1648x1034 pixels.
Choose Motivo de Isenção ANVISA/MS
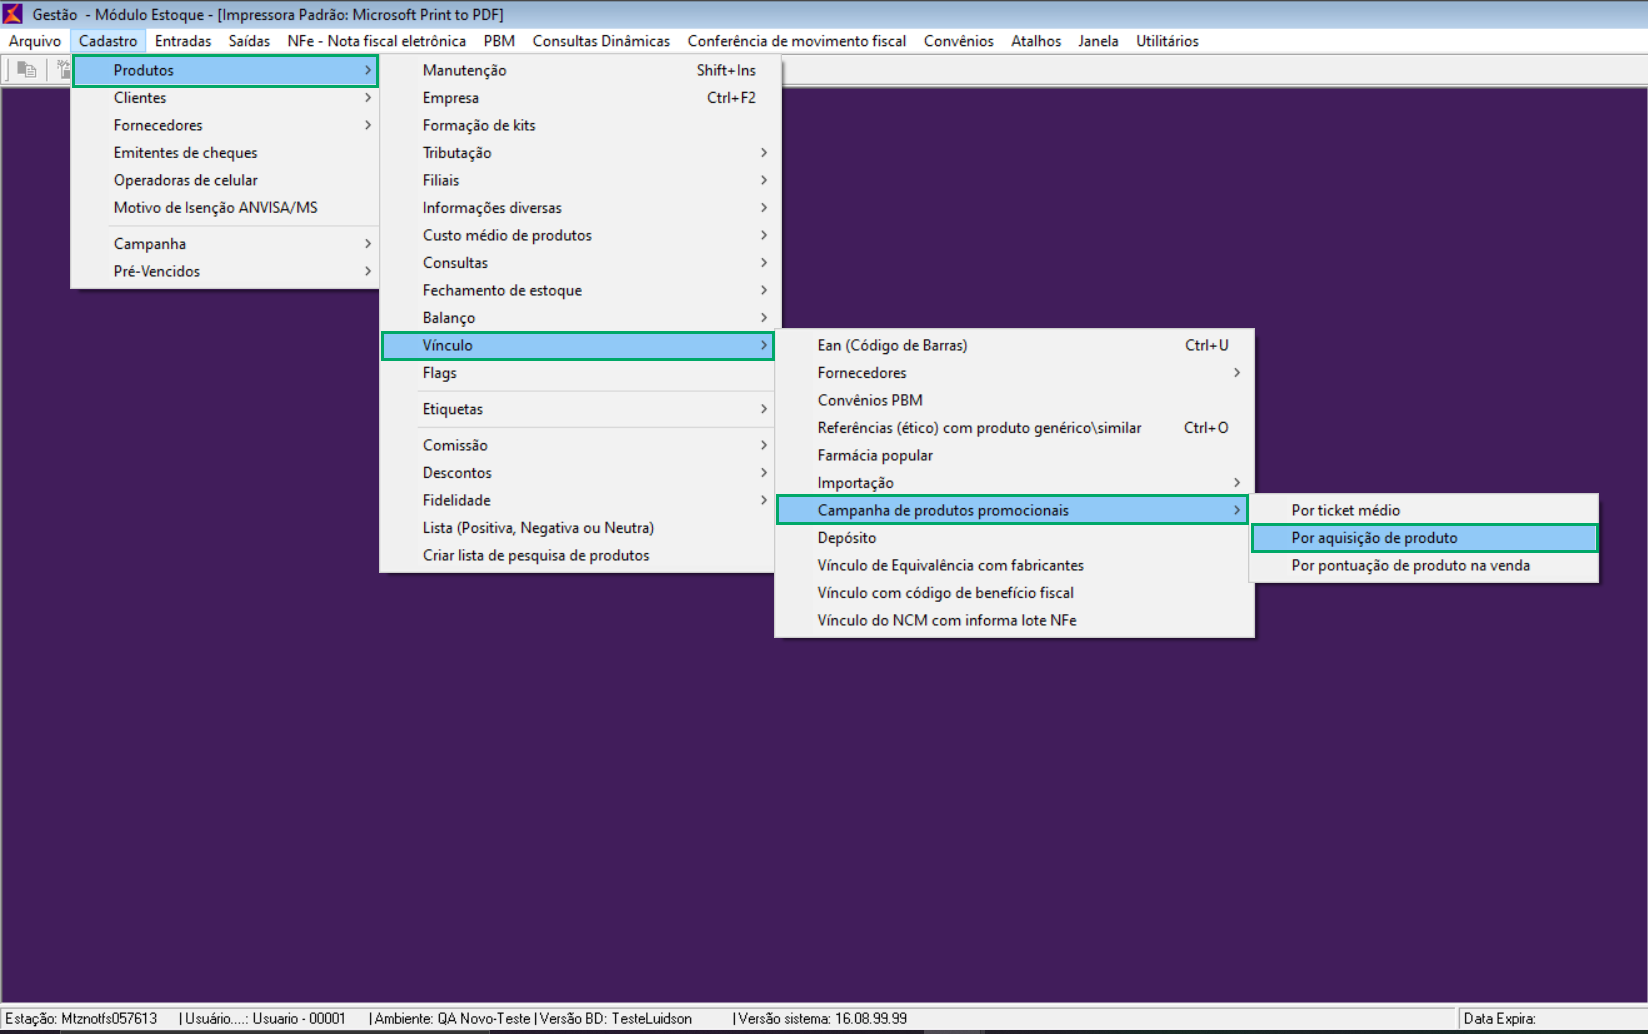(x=225, y=208)
